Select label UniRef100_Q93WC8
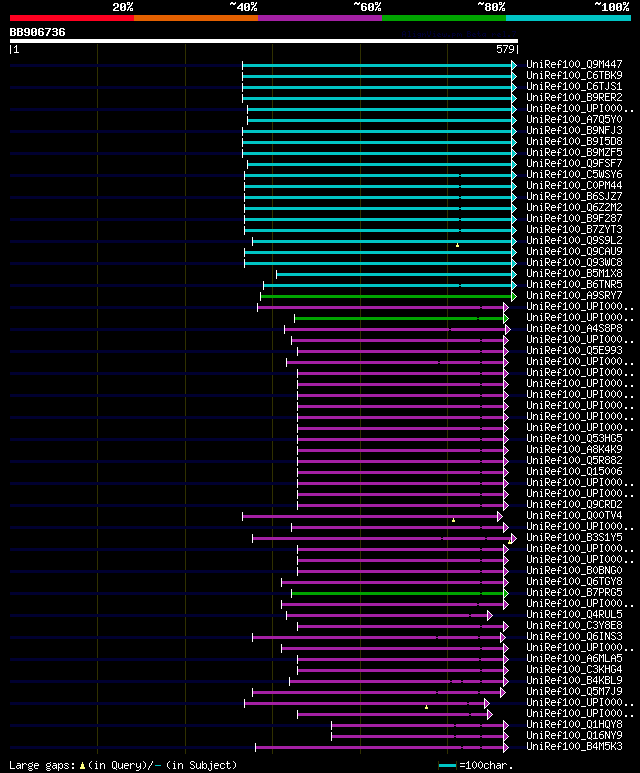 574,262
